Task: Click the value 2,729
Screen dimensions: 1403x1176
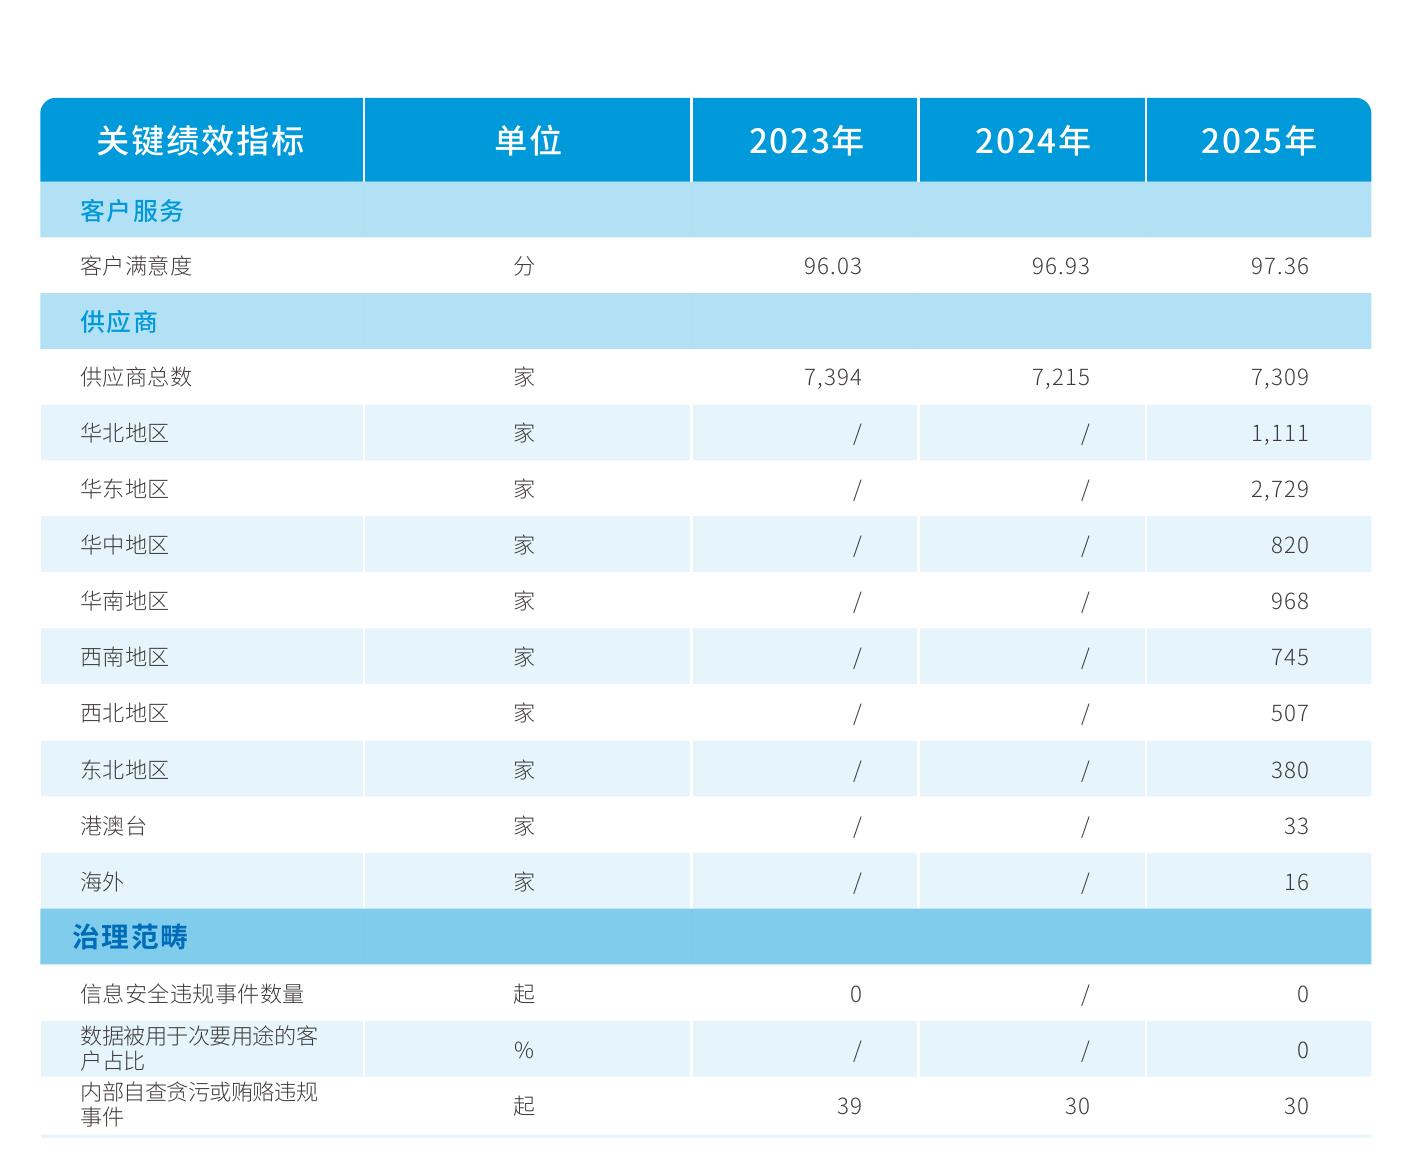Action: coord(1280,489)
